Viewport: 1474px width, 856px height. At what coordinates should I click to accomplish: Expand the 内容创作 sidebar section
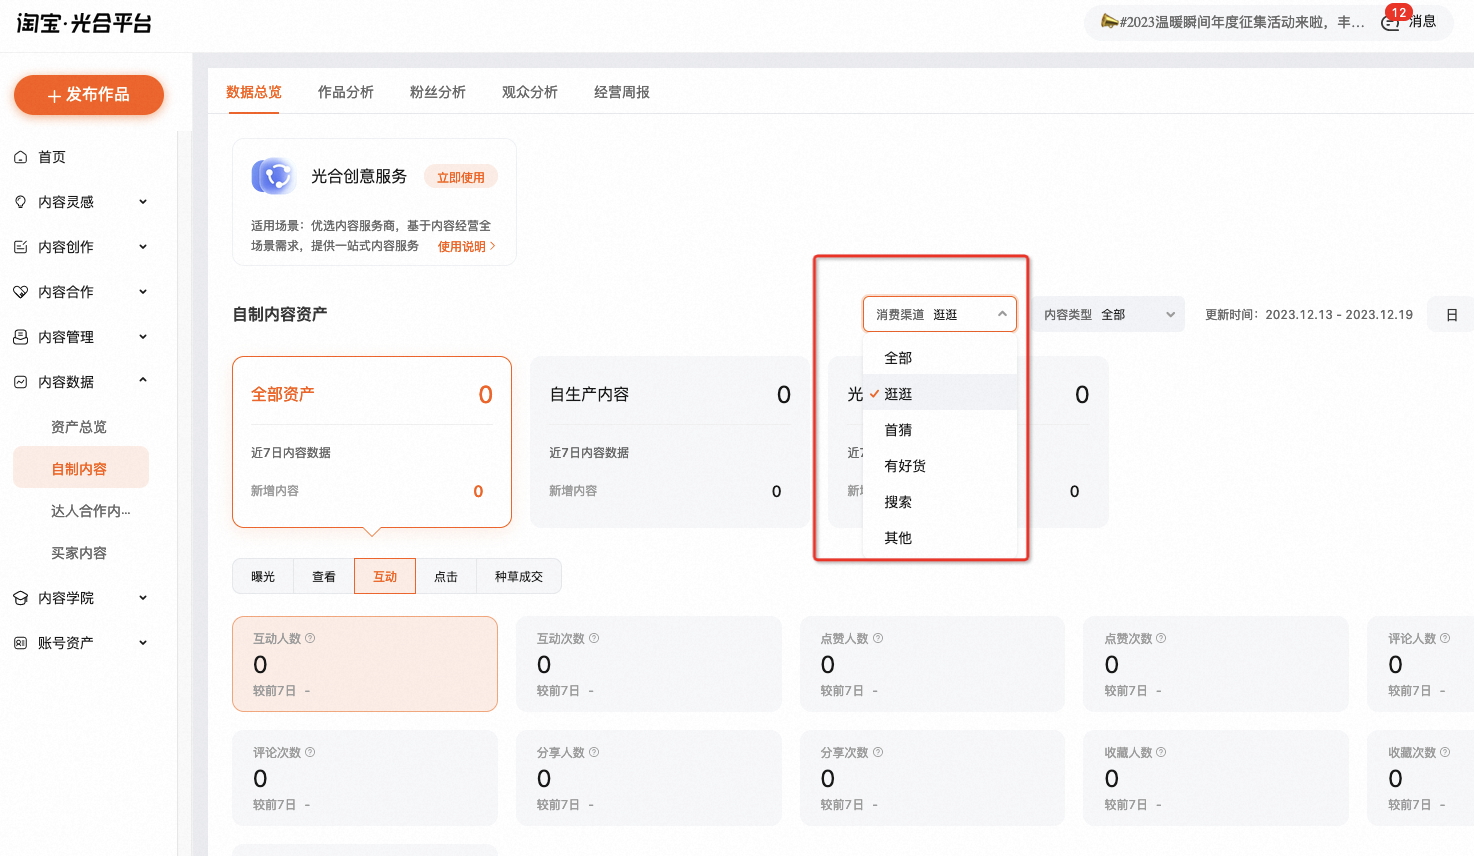(143, 247)
